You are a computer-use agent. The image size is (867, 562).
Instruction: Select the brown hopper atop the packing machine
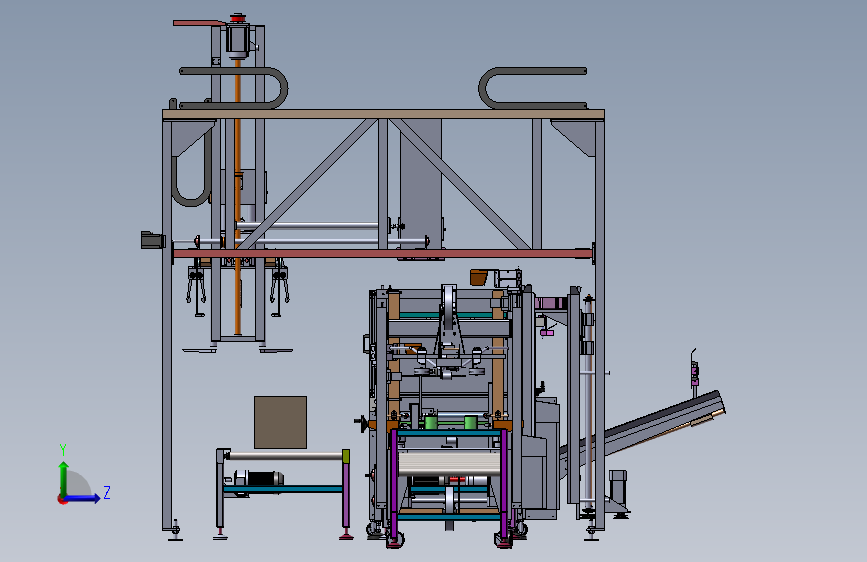tap(479, 277)
